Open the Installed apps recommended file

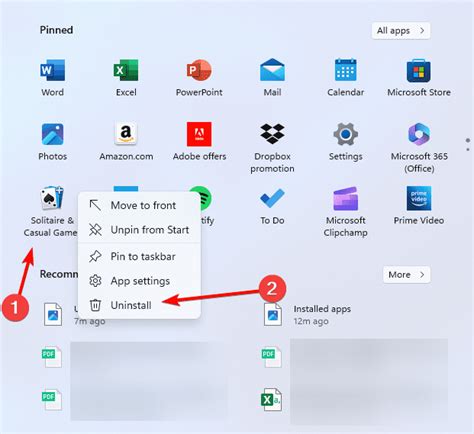(307, 314)
